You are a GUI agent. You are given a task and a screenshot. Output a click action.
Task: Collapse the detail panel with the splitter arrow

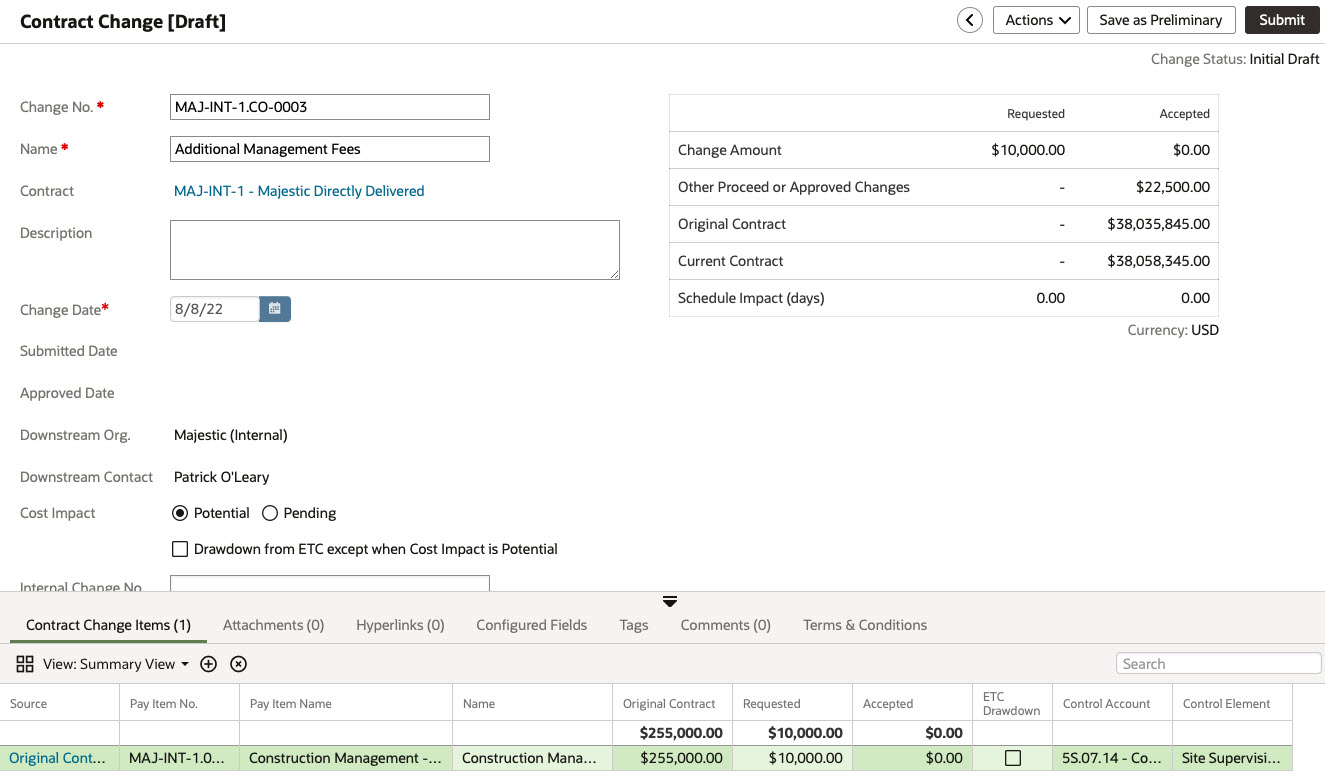coord(670,601)
